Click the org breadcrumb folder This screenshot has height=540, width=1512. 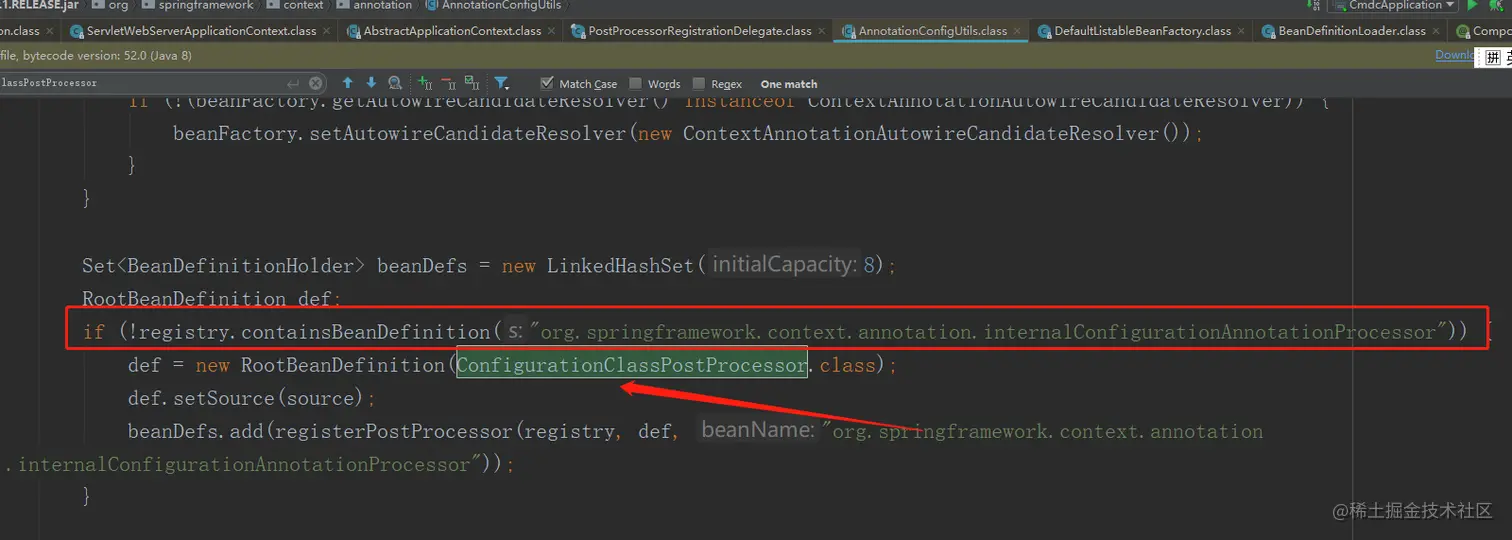pyautogui.click(x=110, y=5)
